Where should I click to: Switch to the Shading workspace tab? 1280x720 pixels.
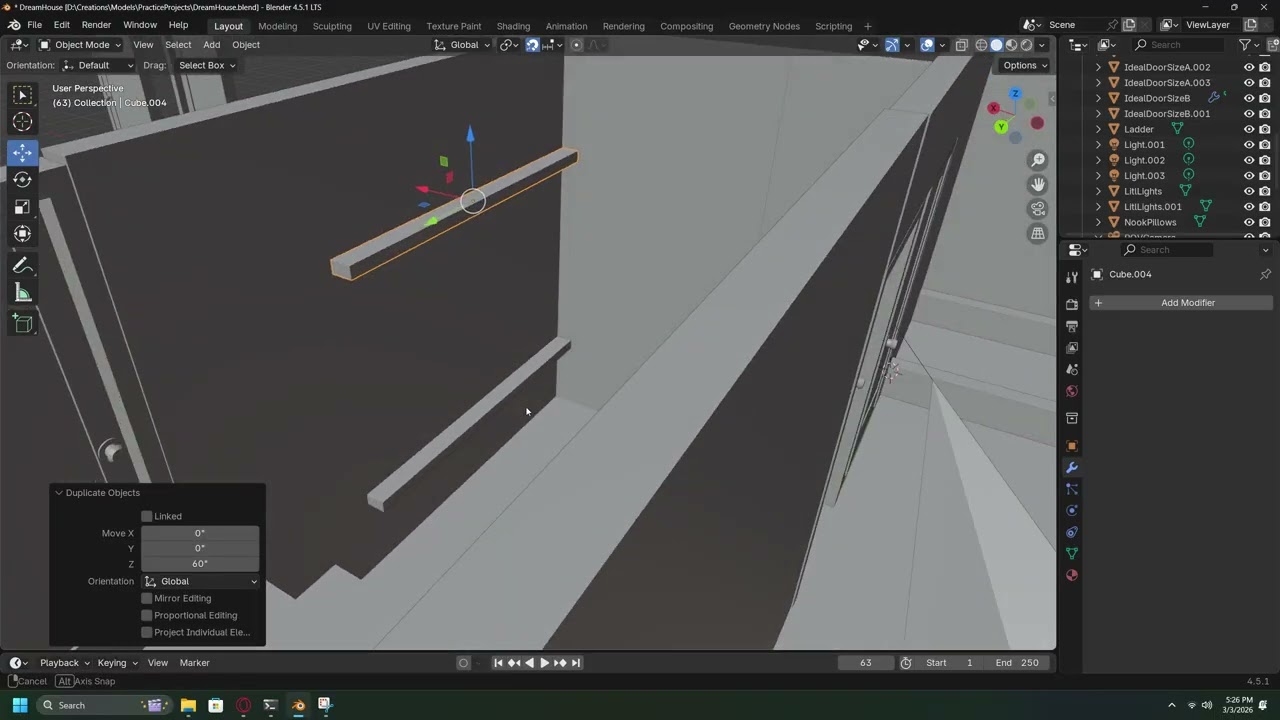click(513, 26)
